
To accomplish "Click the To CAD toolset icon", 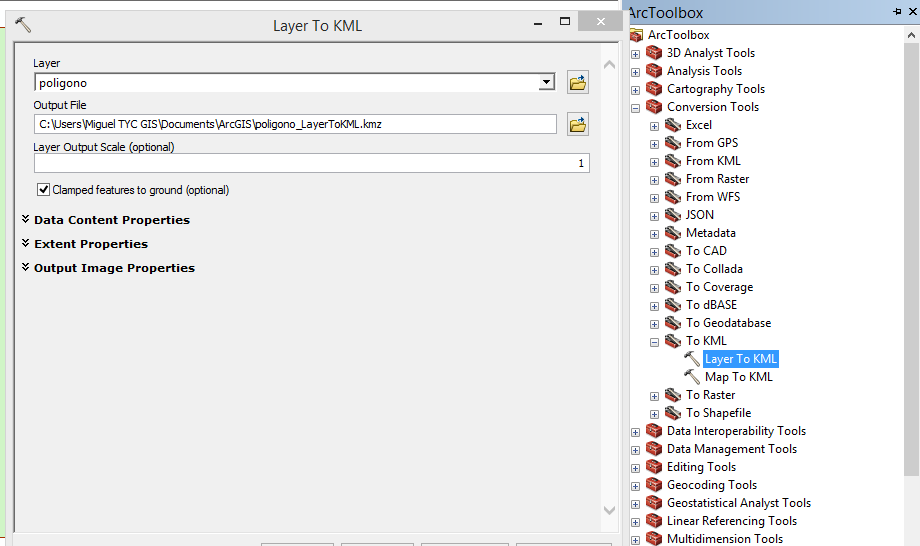I will 673,251.
